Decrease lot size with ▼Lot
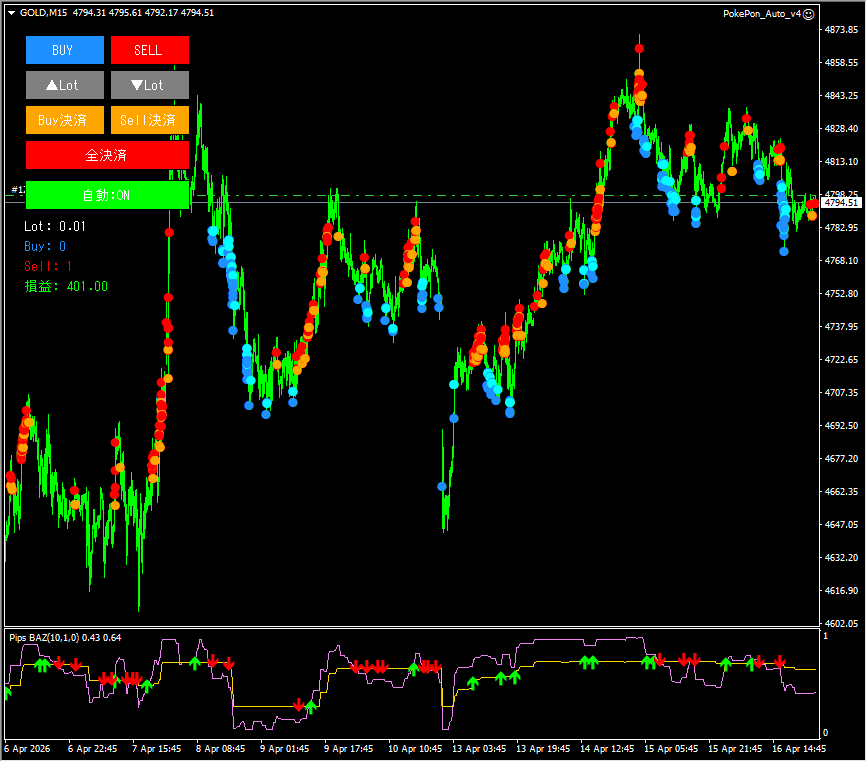Screen dimensions: 867x762 coord(149,85)
